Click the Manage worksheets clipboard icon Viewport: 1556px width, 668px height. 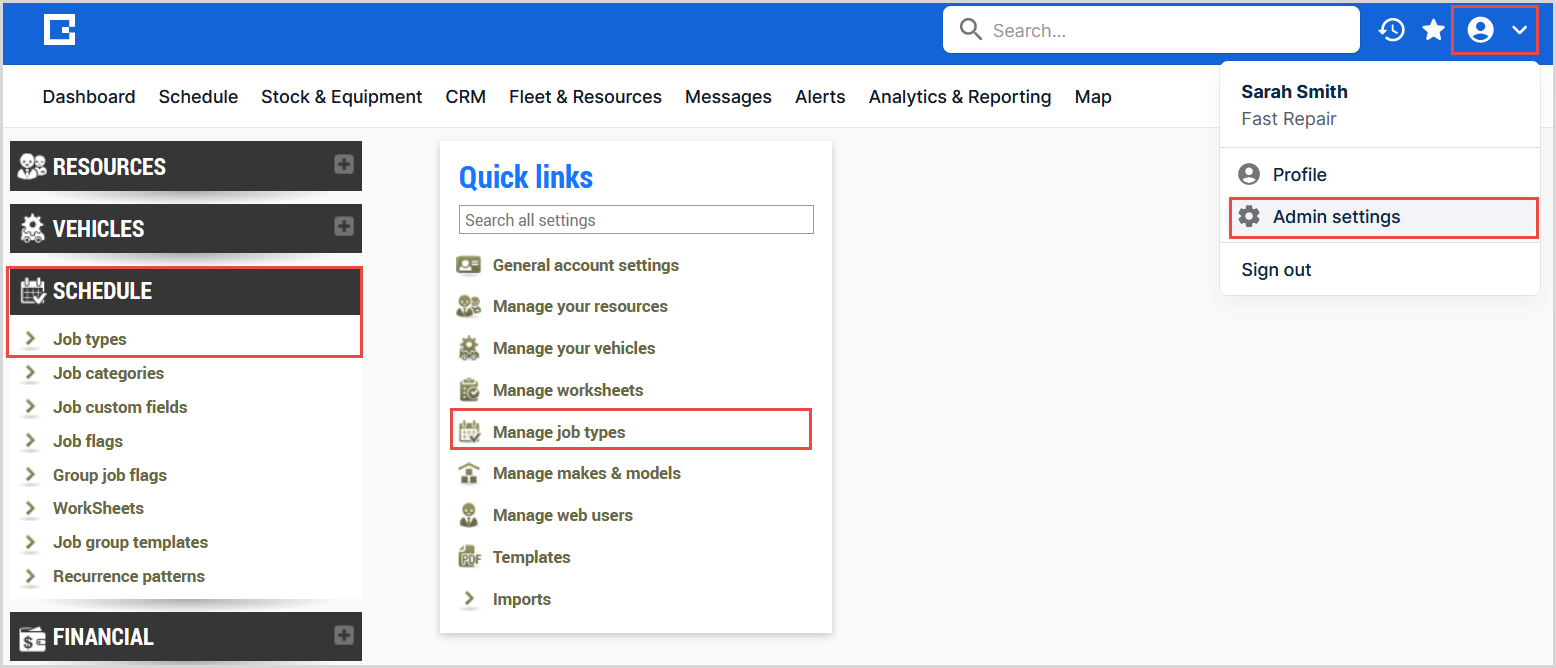(468, 390)
